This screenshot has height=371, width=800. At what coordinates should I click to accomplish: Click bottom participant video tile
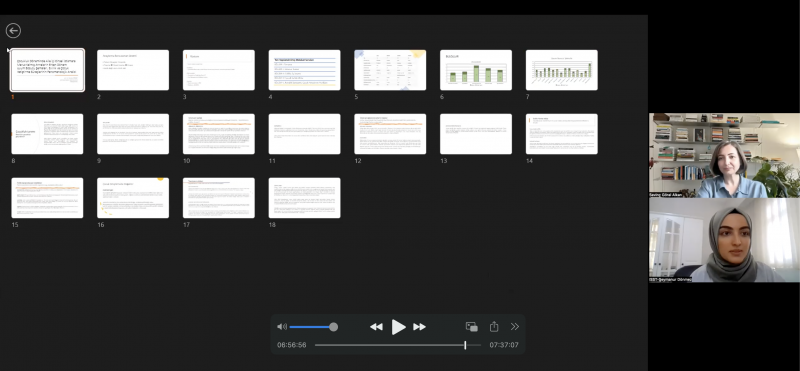point(724,240)
